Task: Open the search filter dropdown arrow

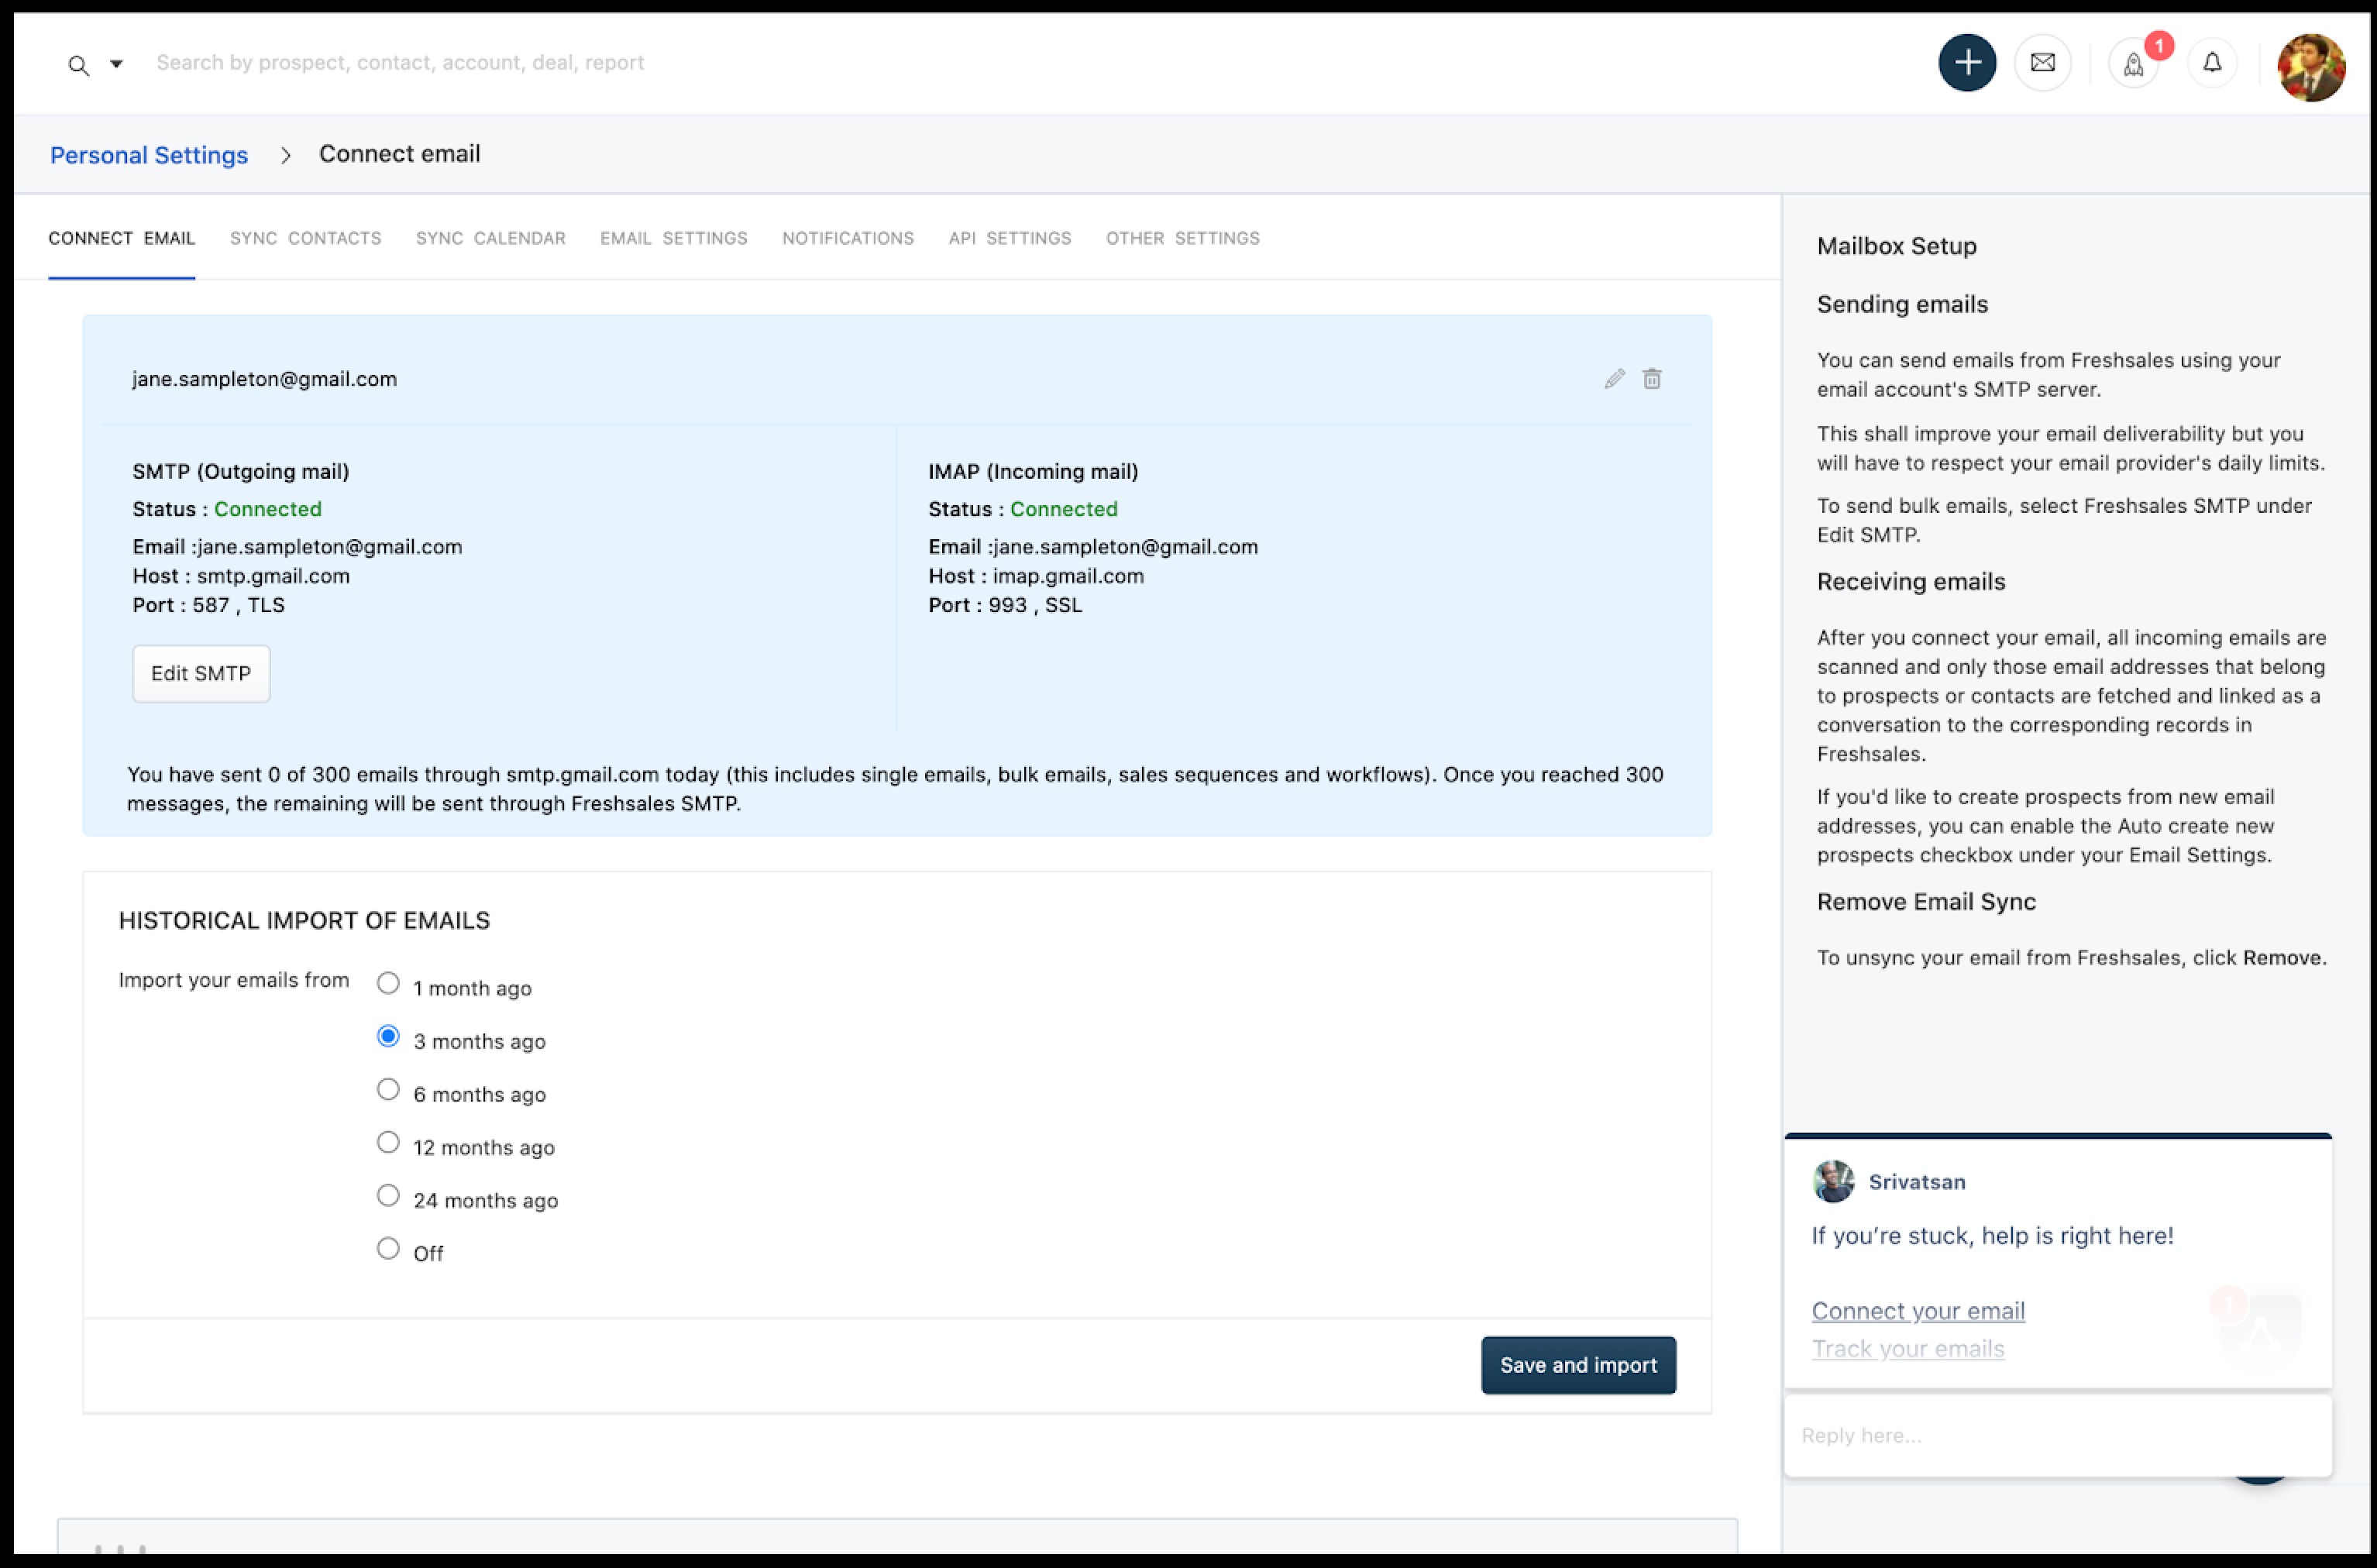Action: click(116, 64)
